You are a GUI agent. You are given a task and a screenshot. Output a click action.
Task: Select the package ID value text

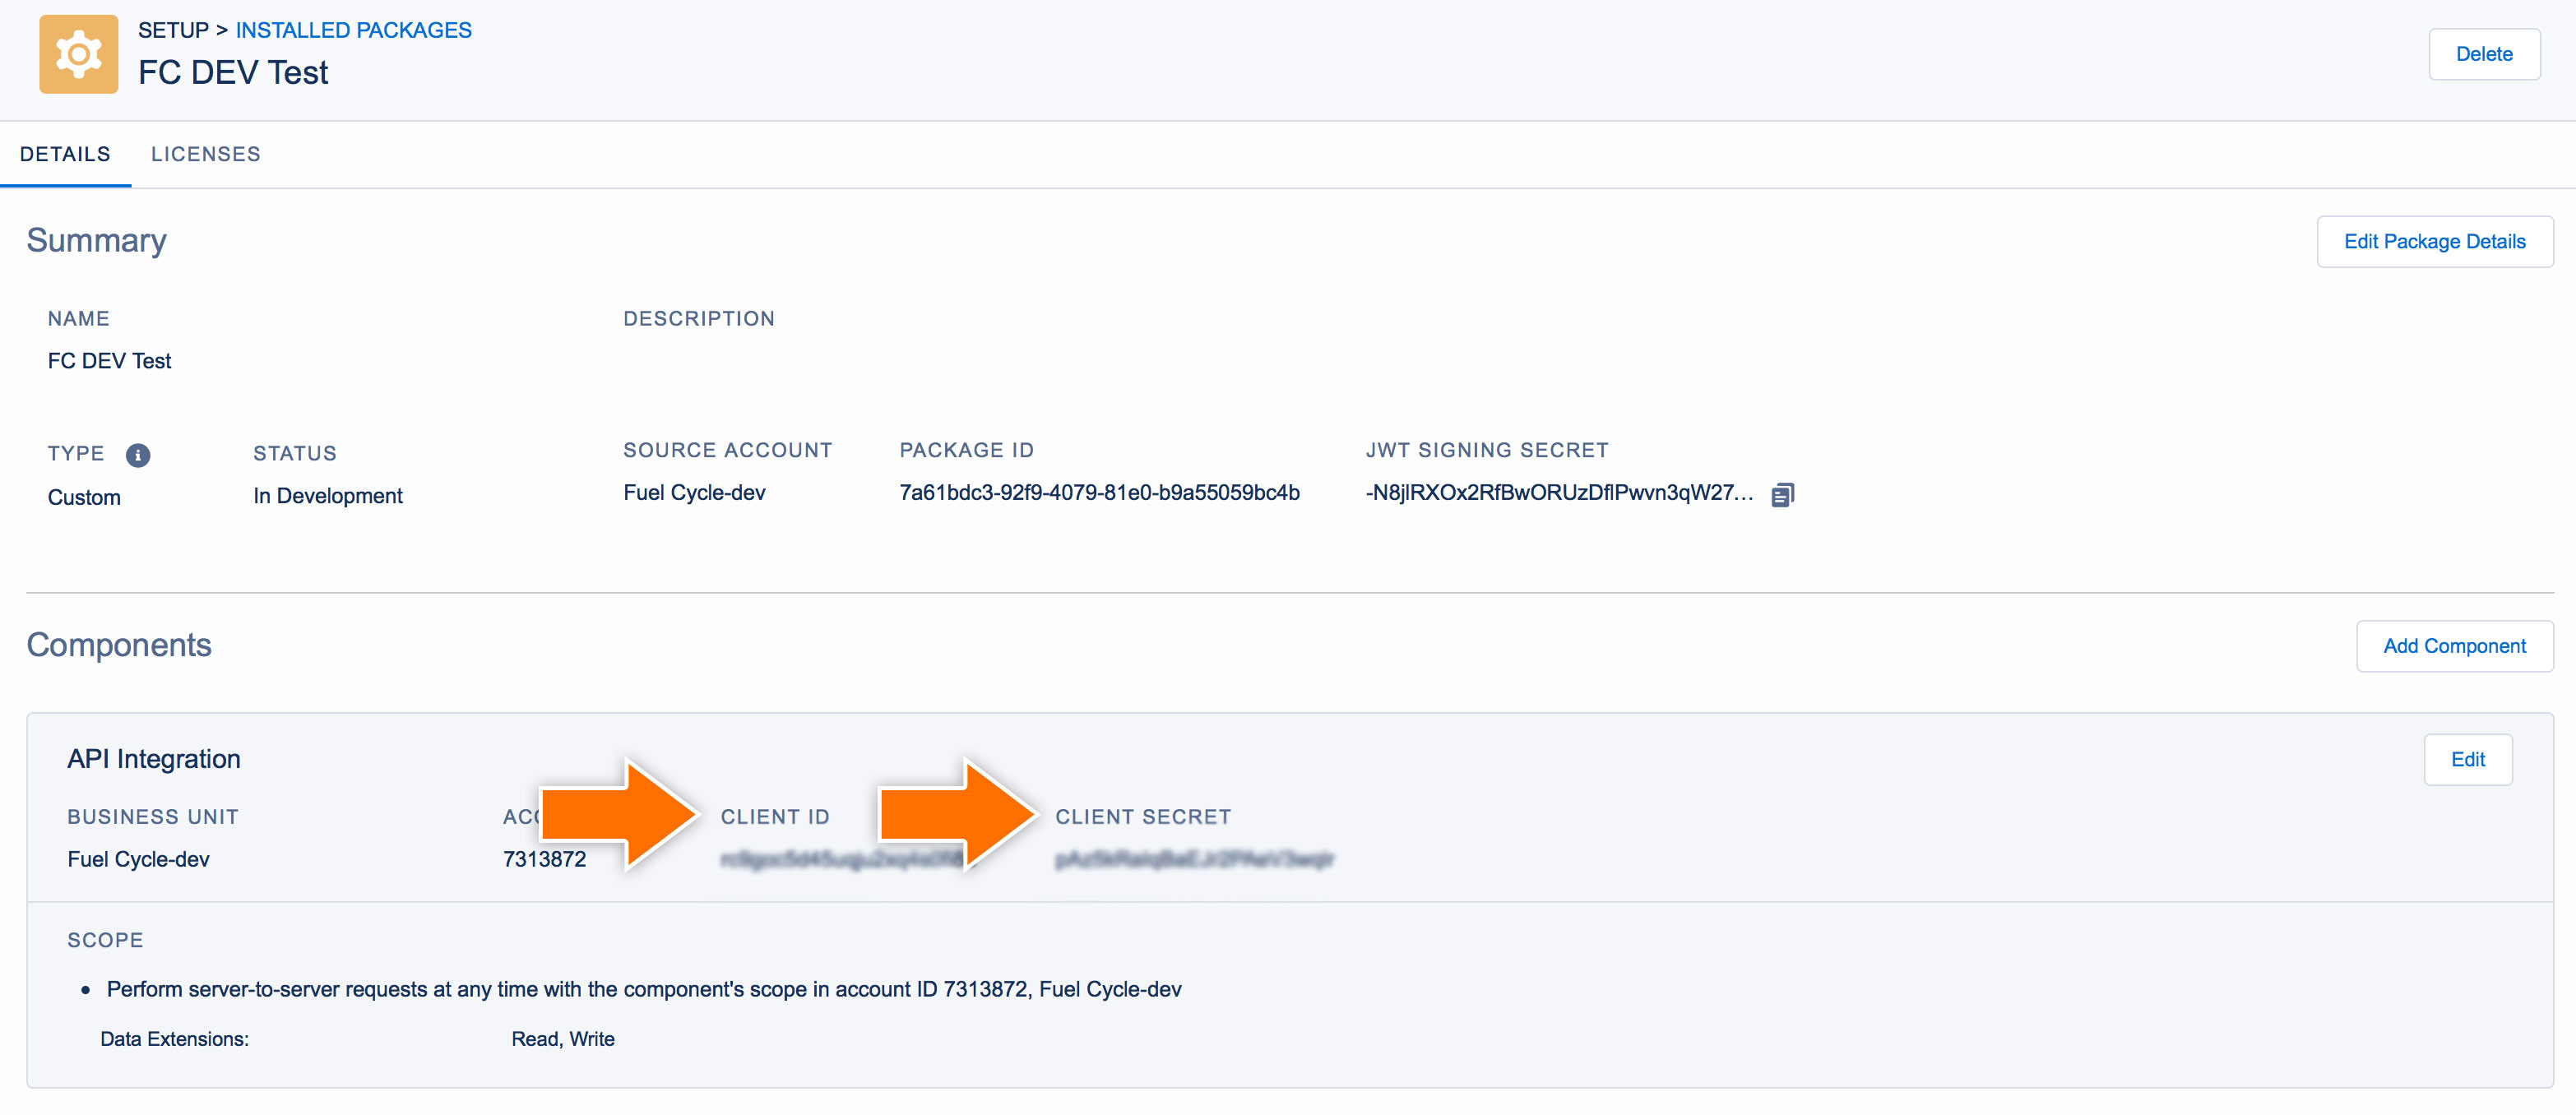tap(1099, 492)
